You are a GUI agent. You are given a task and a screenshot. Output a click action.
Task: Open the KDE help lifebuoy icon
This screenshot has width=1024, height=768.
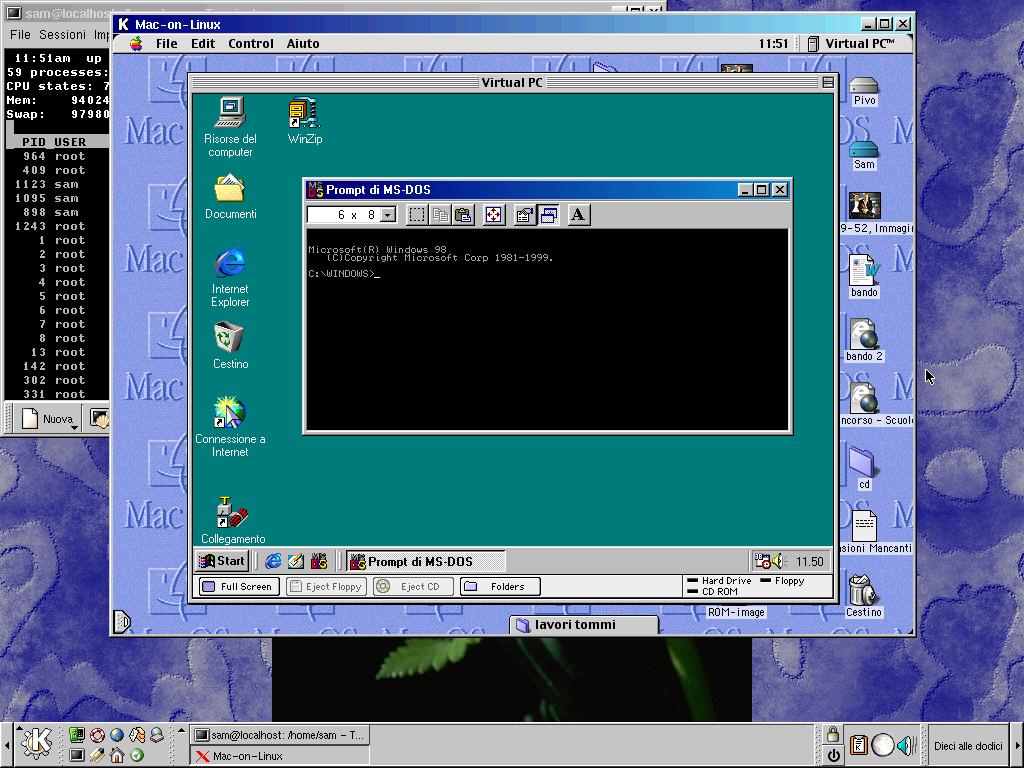[x=97, y=735]
